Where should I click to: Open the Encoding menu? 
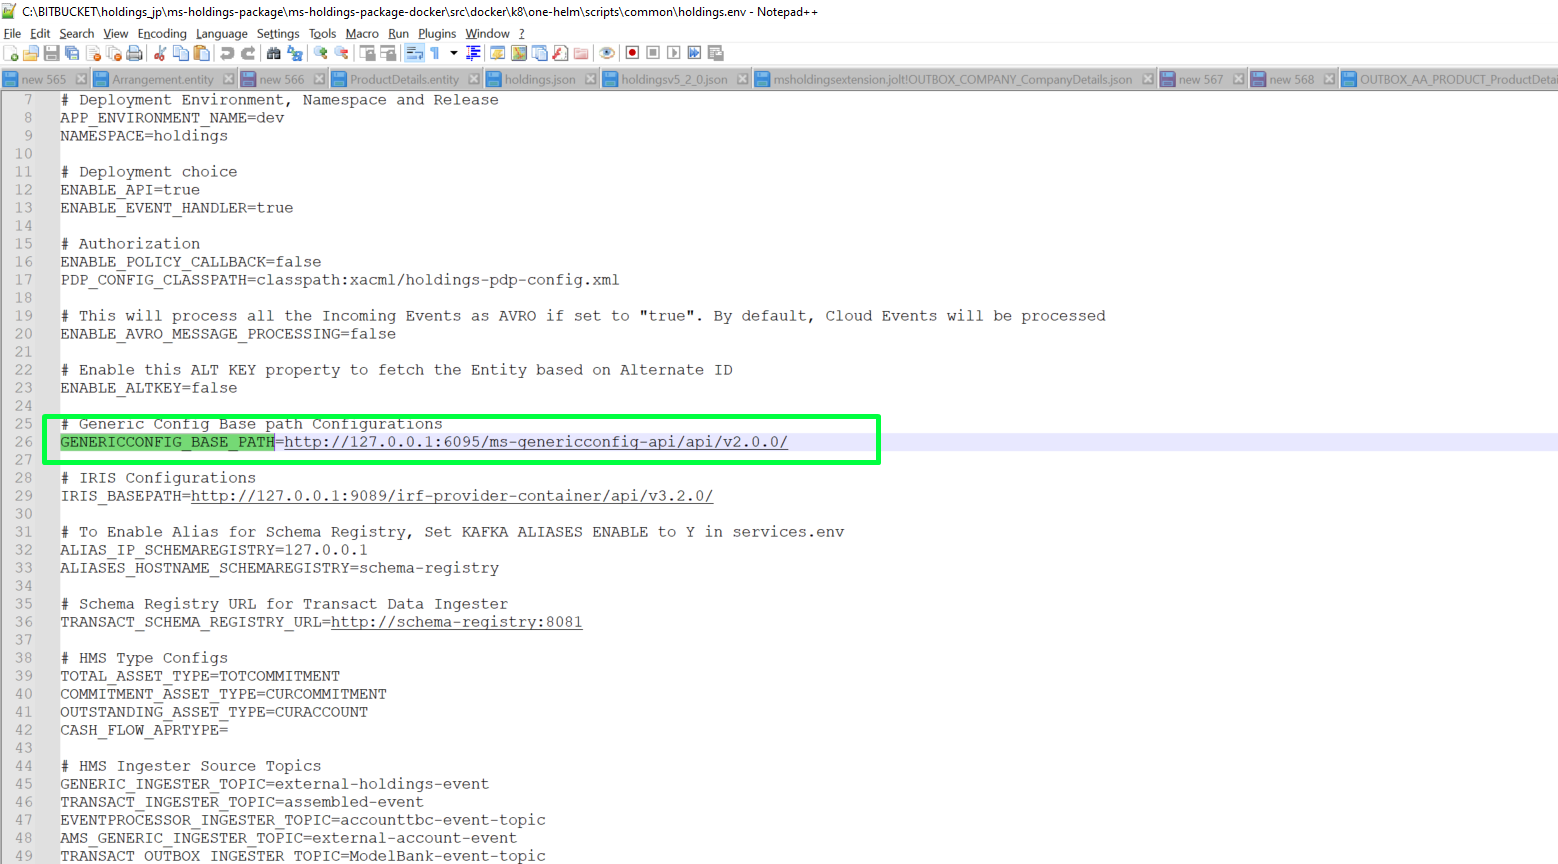pyautogui.click(x=162, y=33)
